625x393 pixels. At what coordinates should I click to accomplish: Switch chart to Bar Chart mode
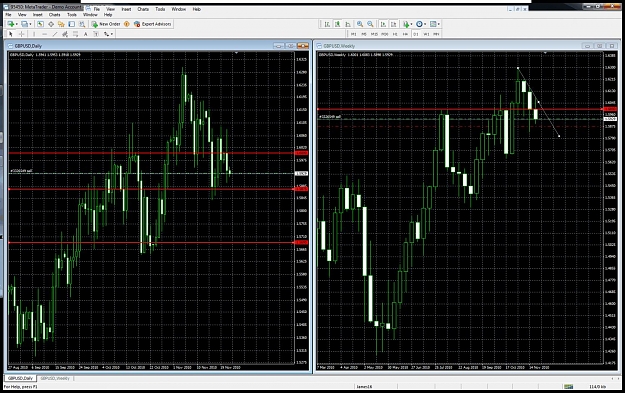[x=327, y=24]
